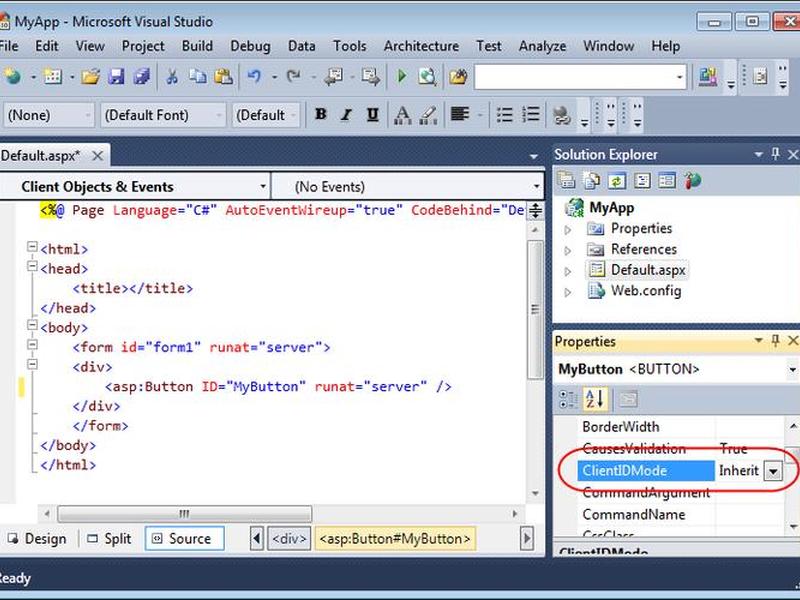Pin the Solution Explorer panel
The height and width of the screenshot is (600, 800).
[776, 154]
